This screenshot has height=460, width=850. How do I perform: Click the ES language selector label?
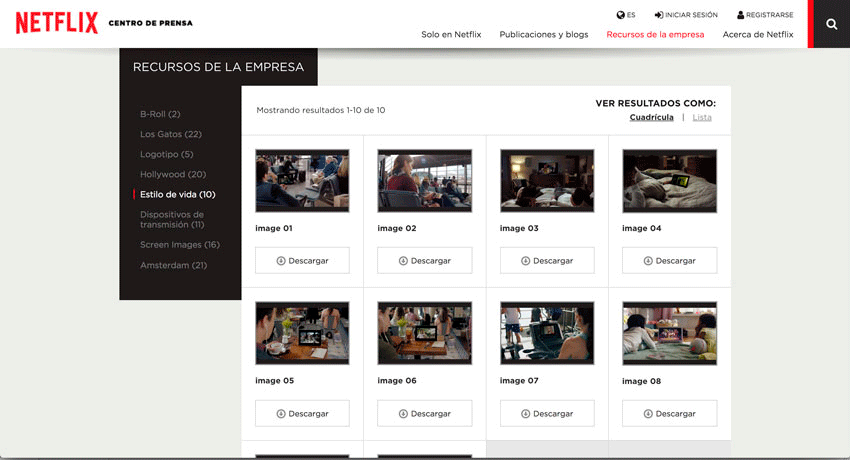(x=631, y=15)
